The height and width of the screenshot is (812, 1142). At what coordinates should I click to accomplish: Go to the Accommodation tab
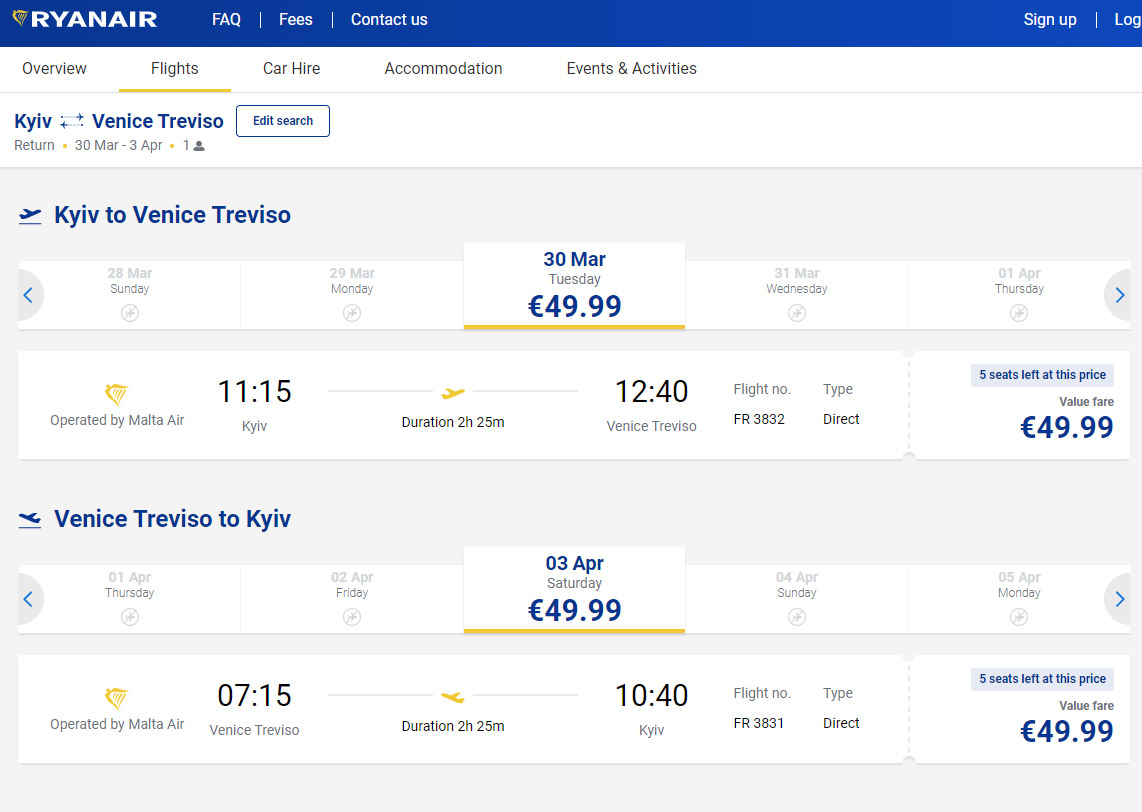(444, 68)
